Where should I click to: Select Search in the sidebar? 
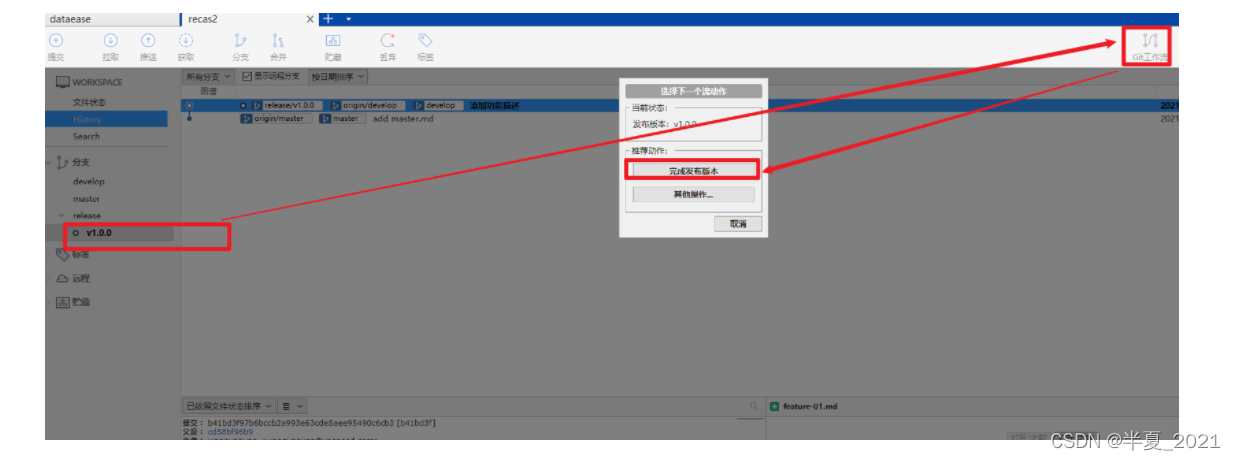(86, 136)
